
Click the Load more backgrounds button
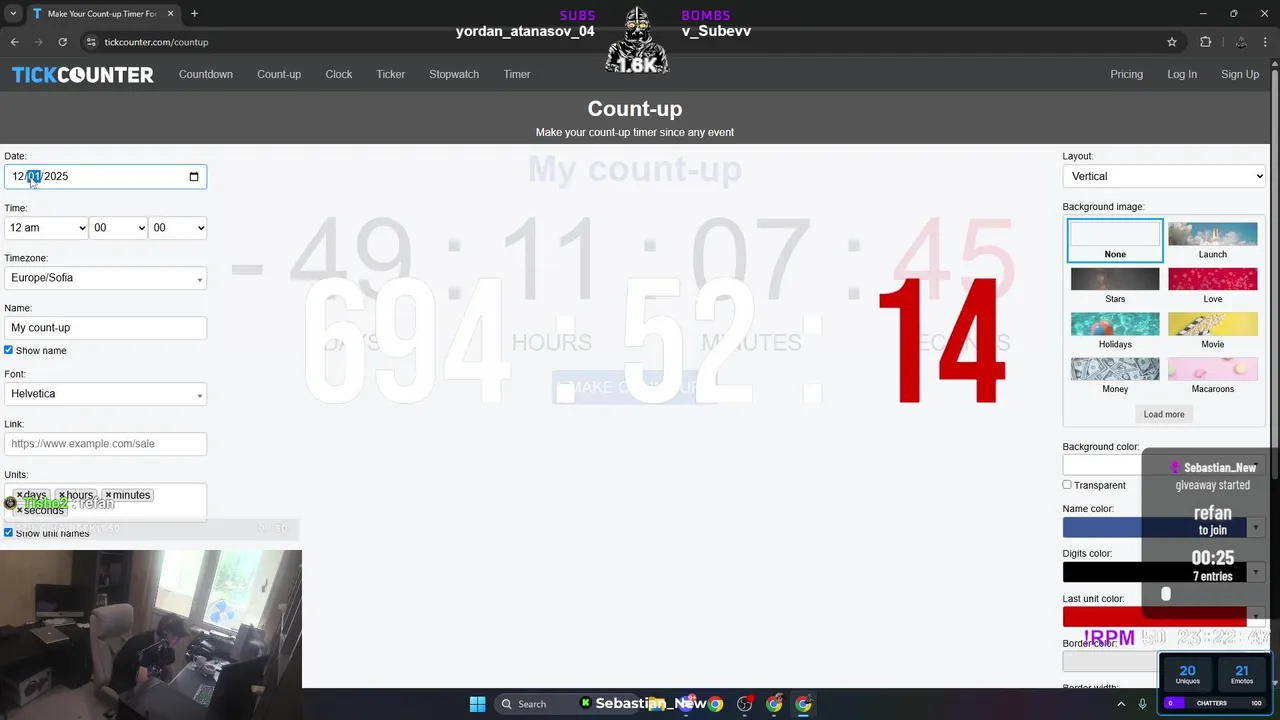1164,414
